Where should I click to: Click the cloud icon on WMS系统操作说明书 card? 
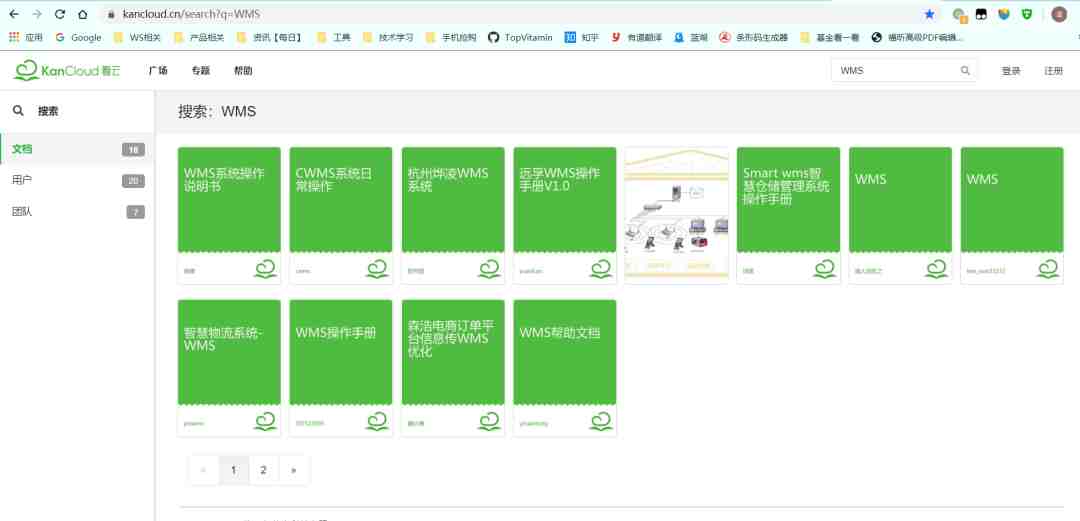coord(264,269)
